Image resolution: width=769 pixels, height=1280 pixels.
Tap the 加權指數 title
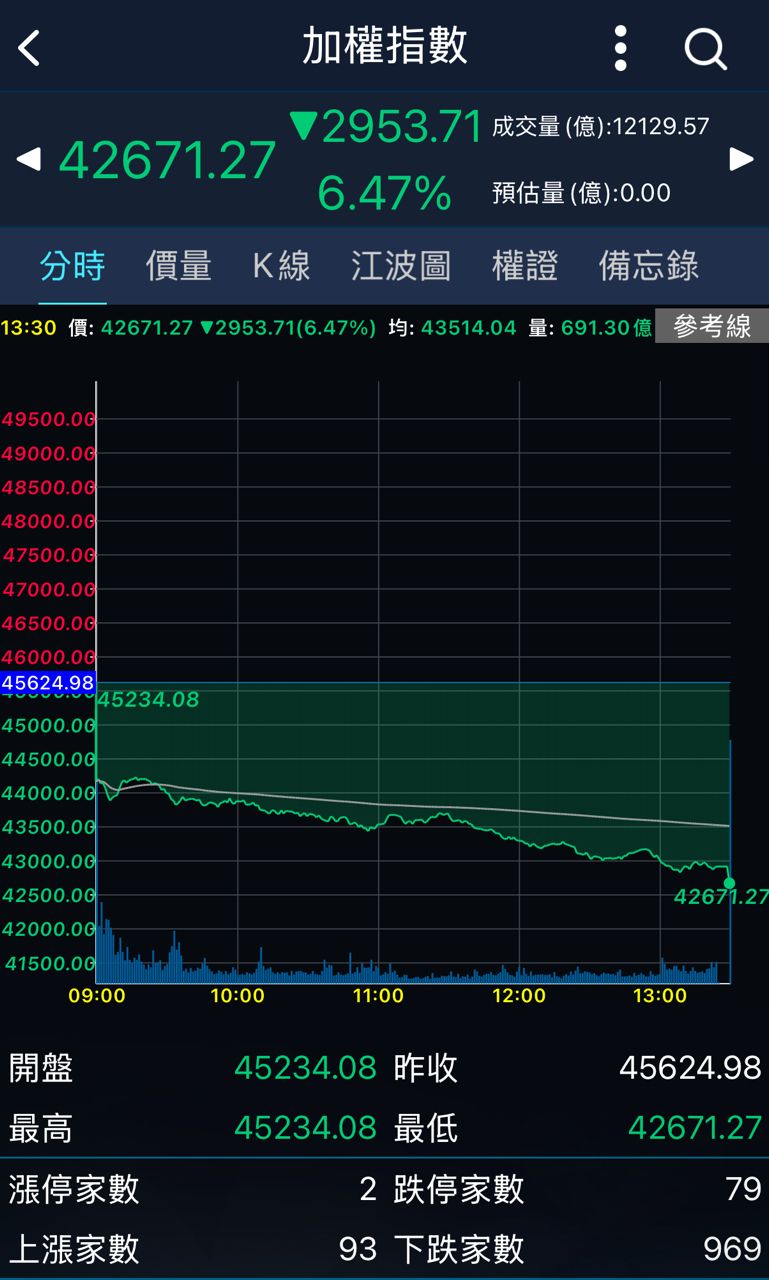pos(385,47)
